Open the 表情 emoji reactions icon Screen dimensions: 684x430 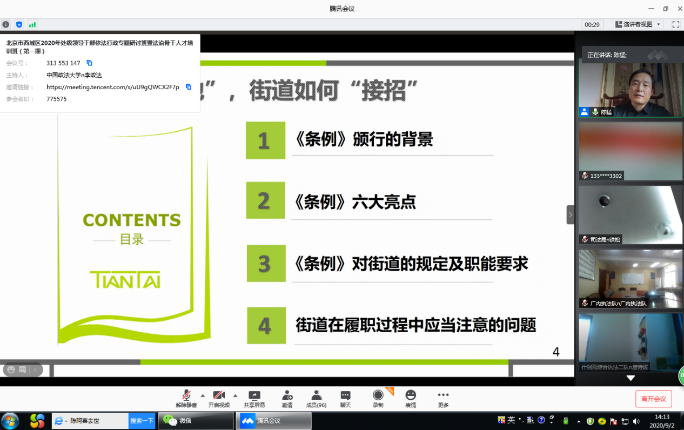tap(410, 396)
